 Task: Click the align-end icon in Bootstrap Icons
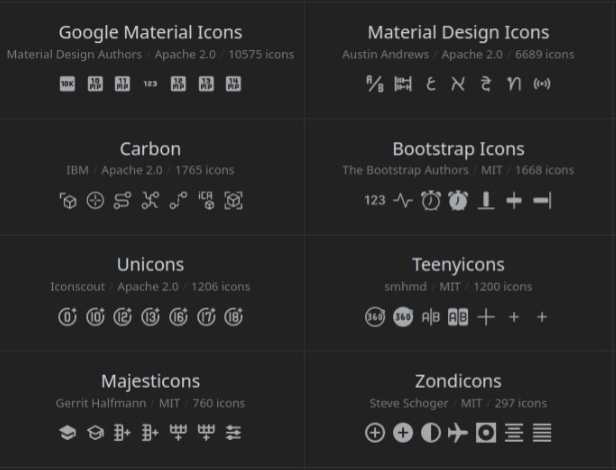[x=542, y=200]
